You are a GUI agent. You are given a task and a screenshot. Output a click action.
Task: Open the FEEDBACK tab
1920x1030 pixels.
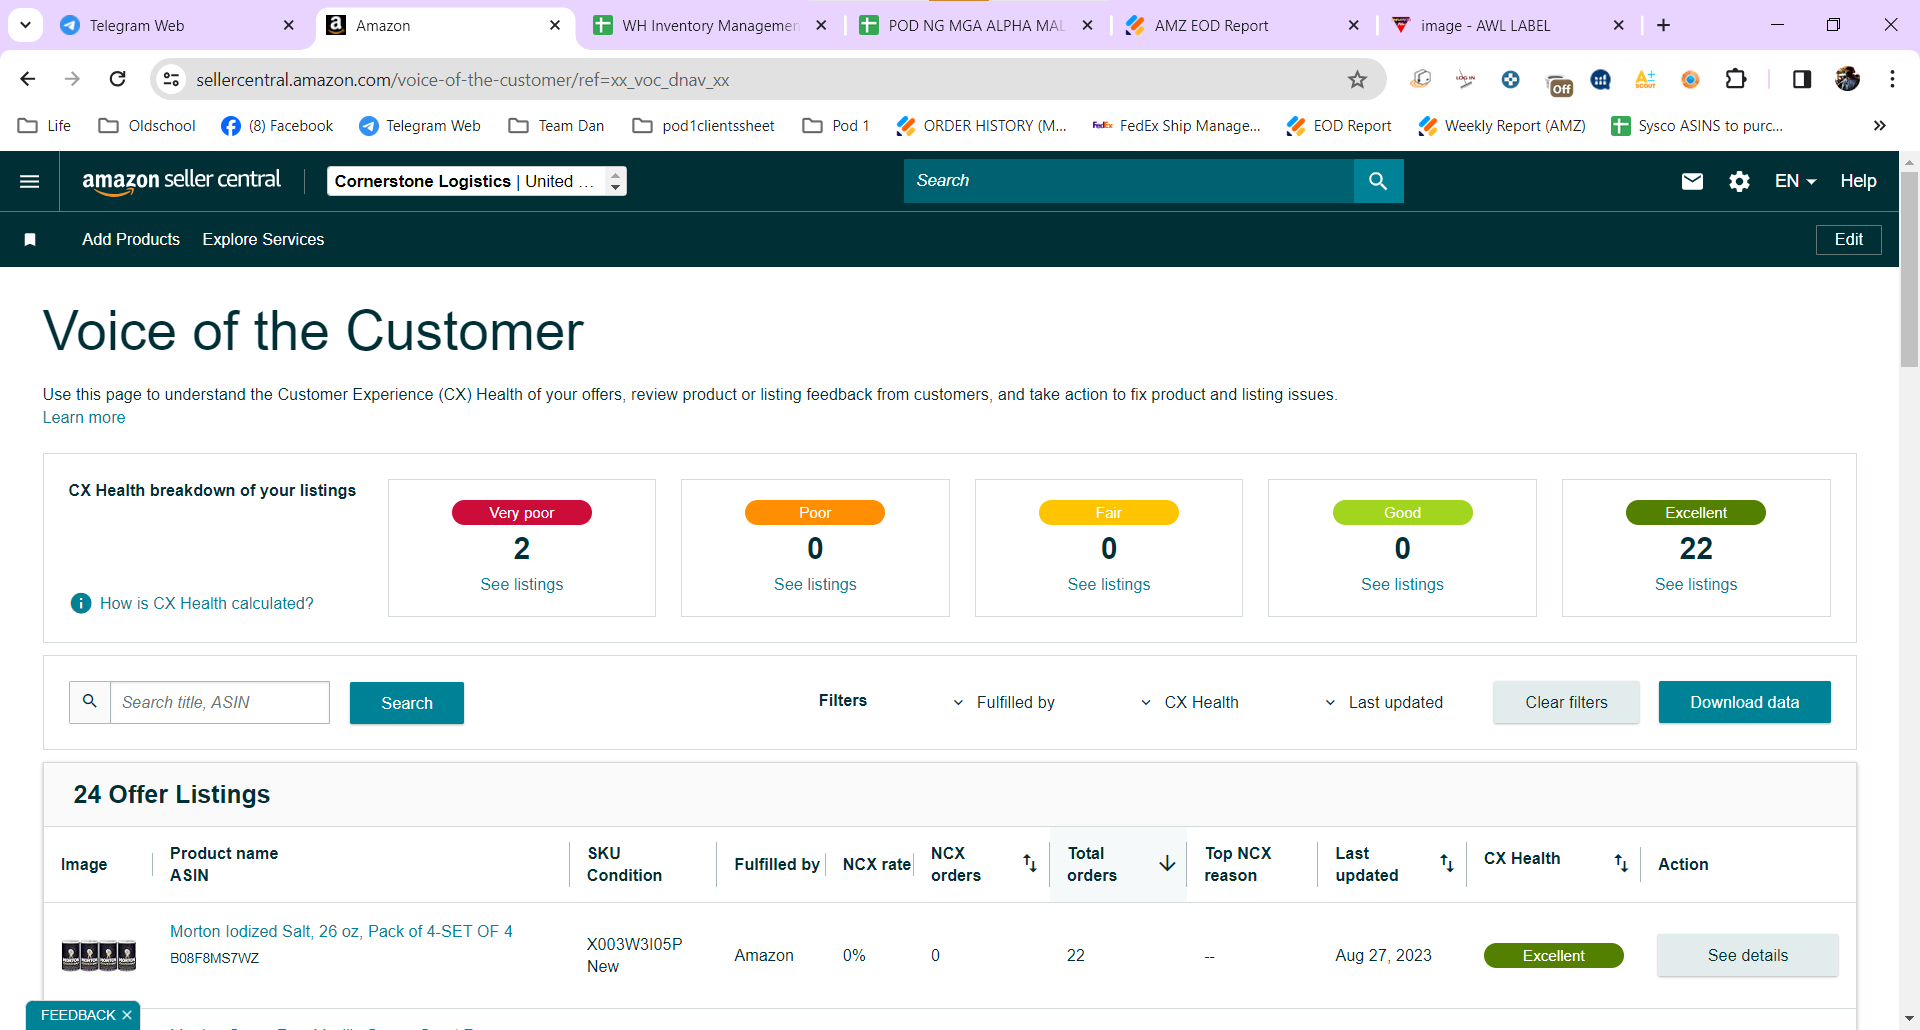[78, 1015]
